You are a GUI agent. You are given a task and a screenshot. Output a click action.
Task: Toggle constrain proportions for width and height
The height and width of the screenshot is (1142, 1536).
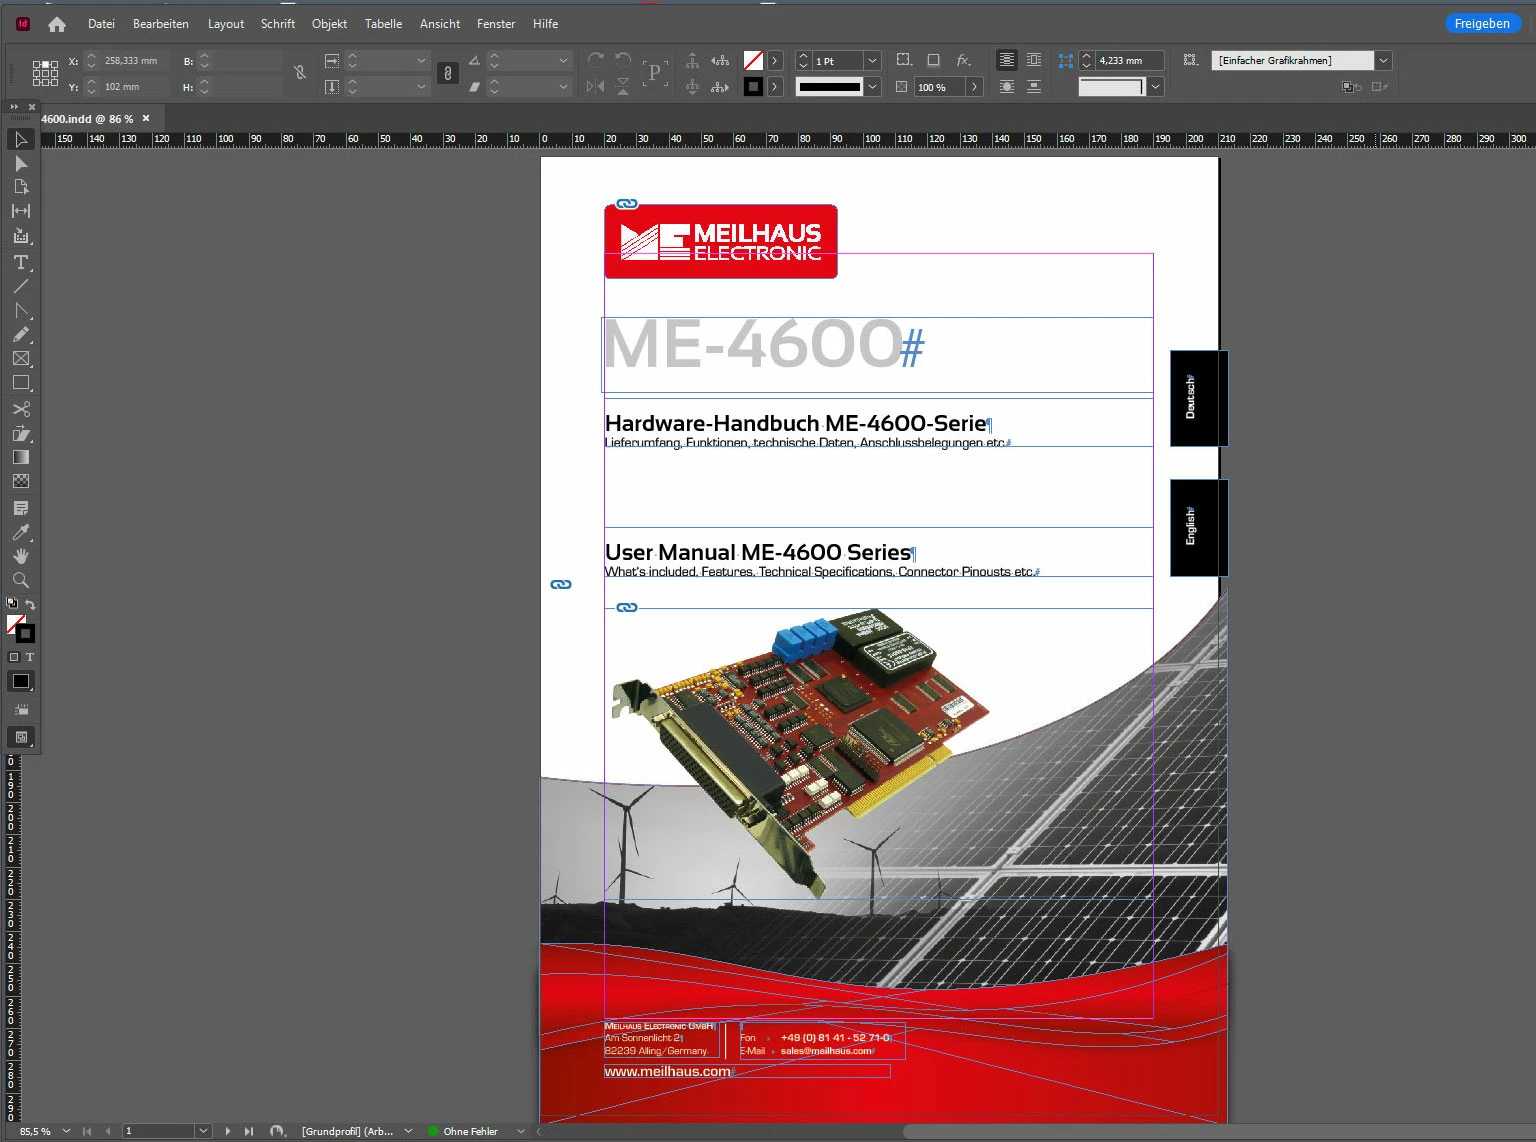click(299, 73)
